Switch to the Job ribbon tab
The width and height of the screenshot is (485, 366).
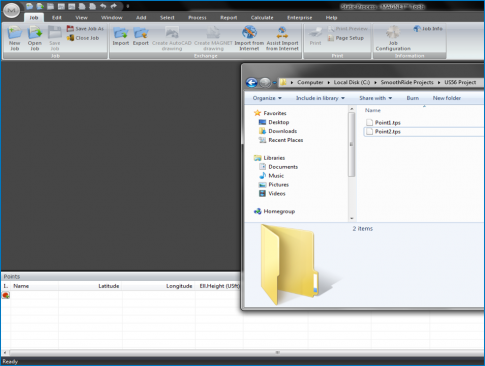tap(34, 18)
